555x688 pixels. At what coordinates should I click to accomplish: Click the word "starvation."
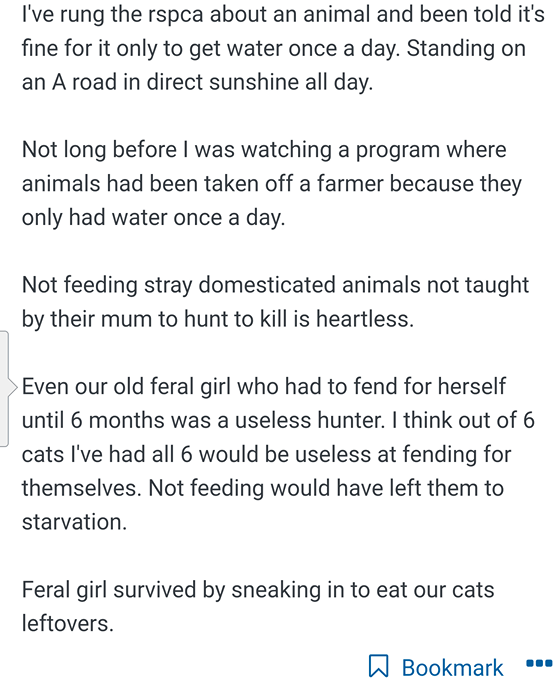[x=74, y=522]
